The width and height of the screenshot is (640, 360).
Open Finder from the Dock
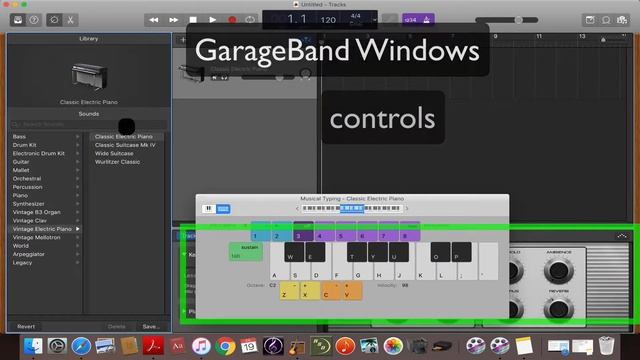coord(33,346)
